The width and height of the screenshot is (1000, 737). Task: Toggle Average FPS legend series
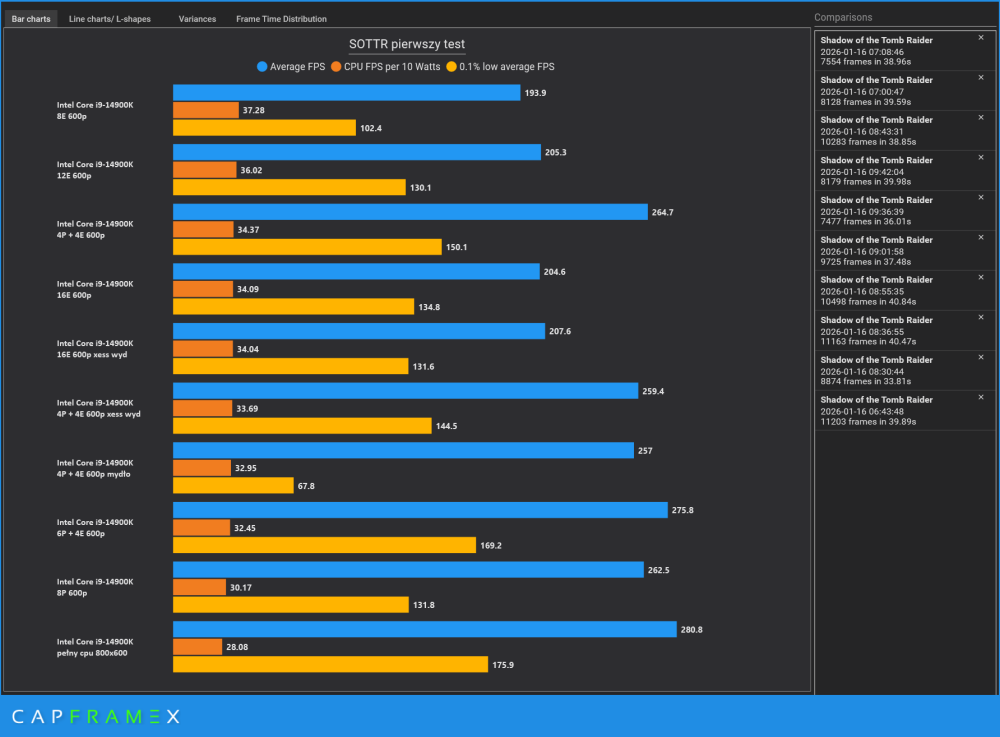pos(291,67)
